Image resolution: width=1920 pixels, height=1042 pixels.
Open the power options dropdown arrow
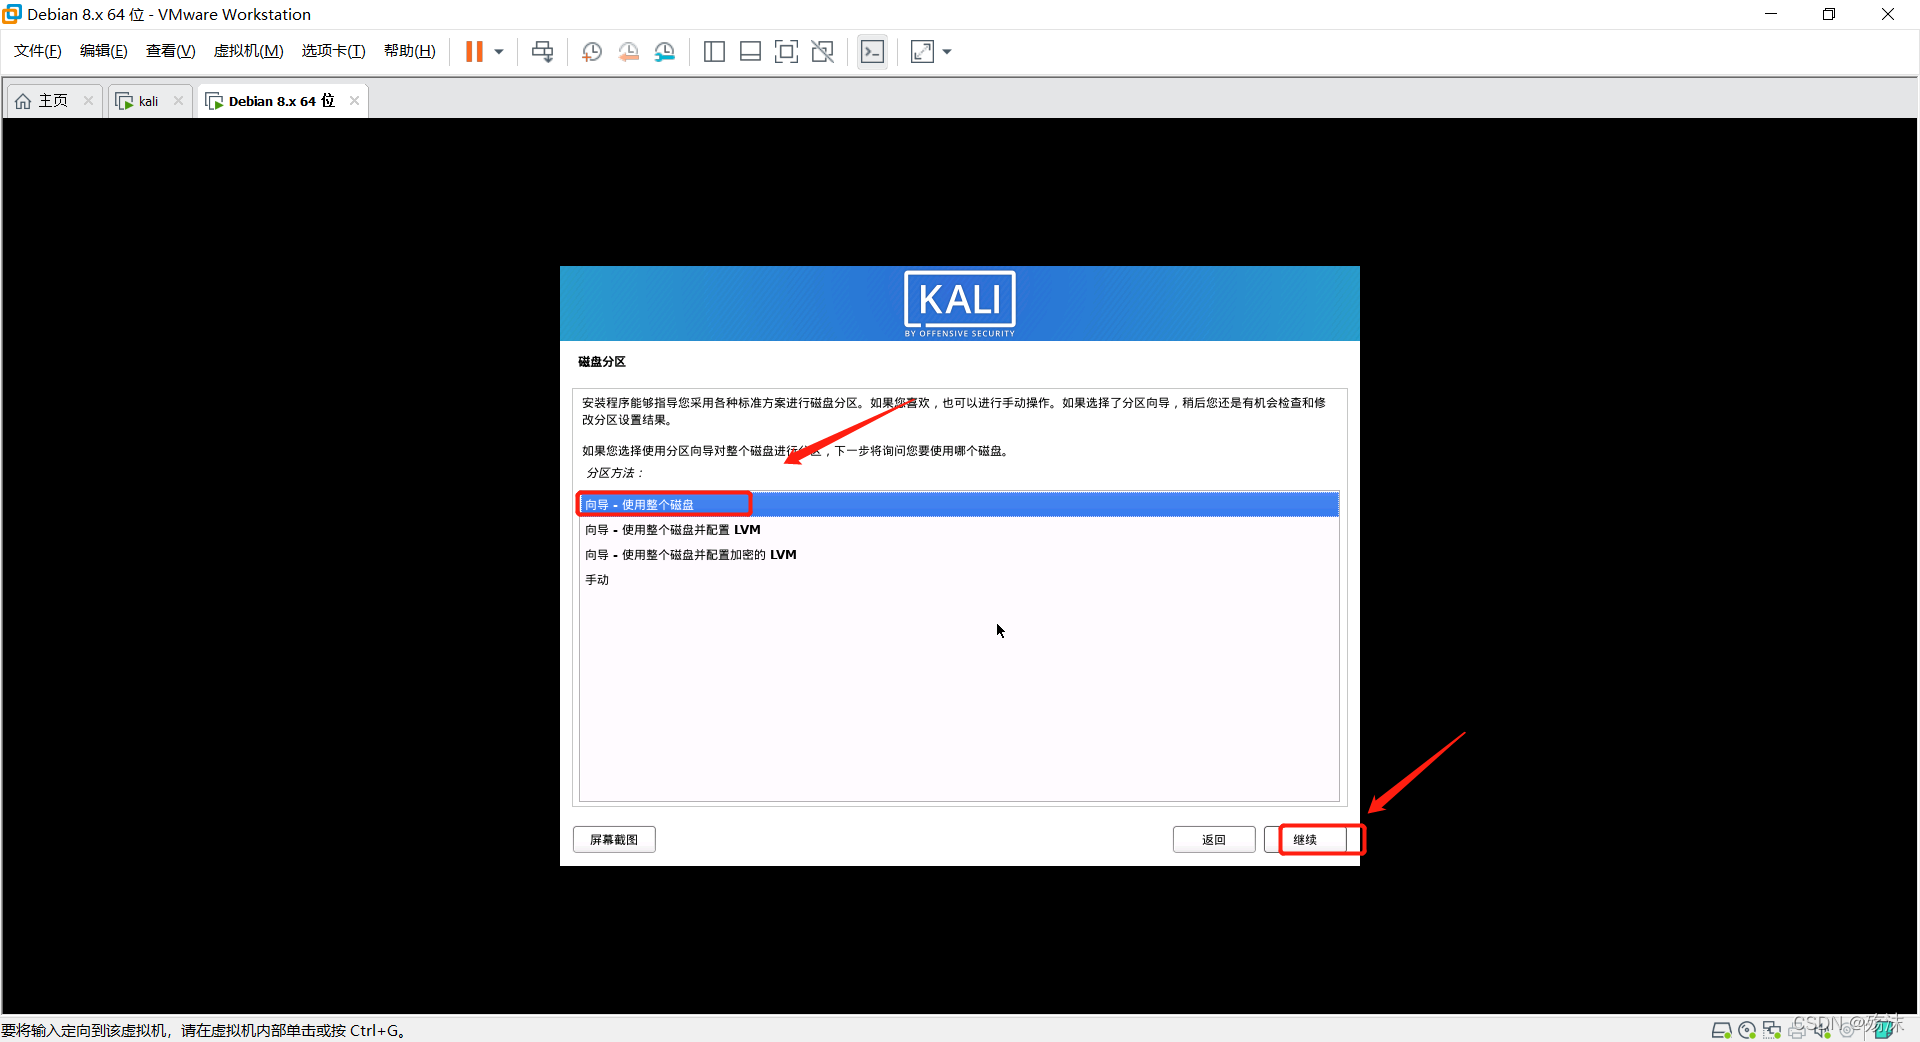coord(499,52)
